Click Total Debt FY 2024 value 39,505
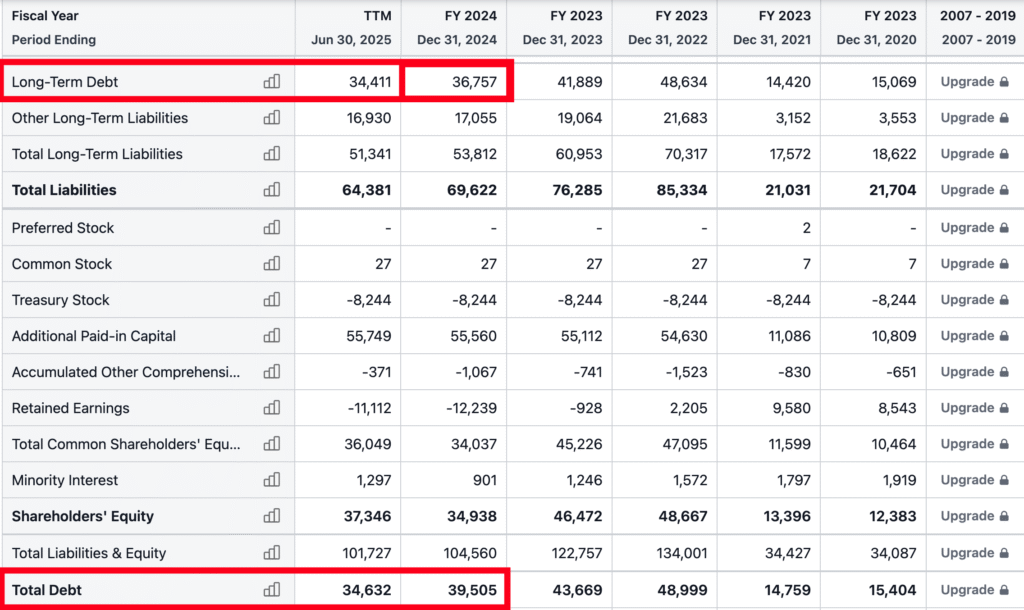The image size is (1024, 610). point(474,590)
